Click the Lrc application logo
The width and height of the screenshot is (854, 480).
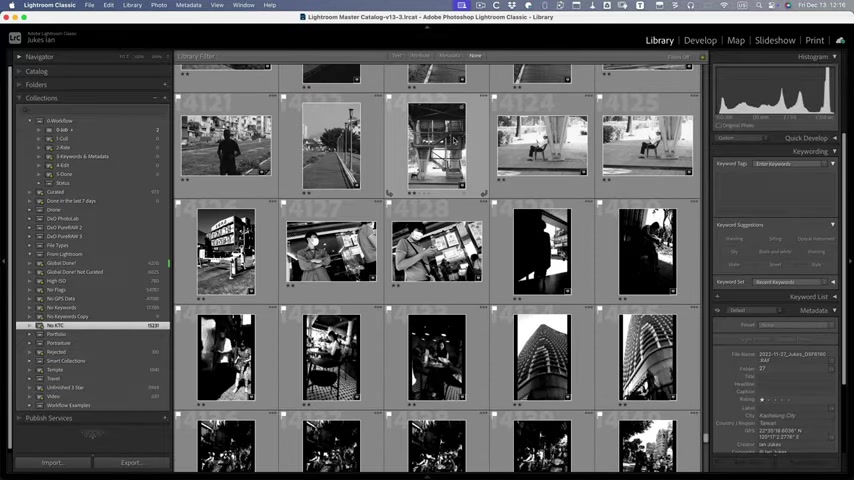coord(15,38)
